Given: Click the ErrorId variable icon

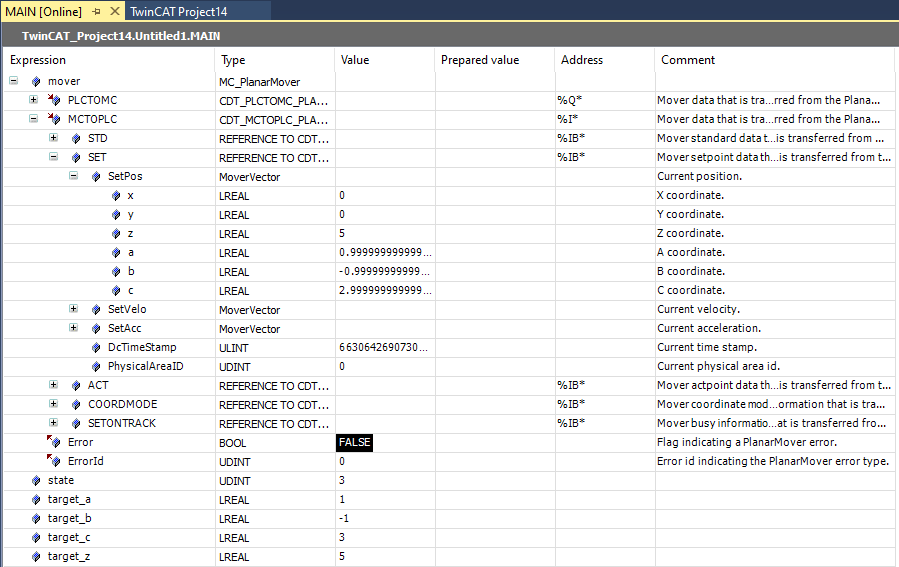Looking at the screenshot, I should click(x=54, y=461).
